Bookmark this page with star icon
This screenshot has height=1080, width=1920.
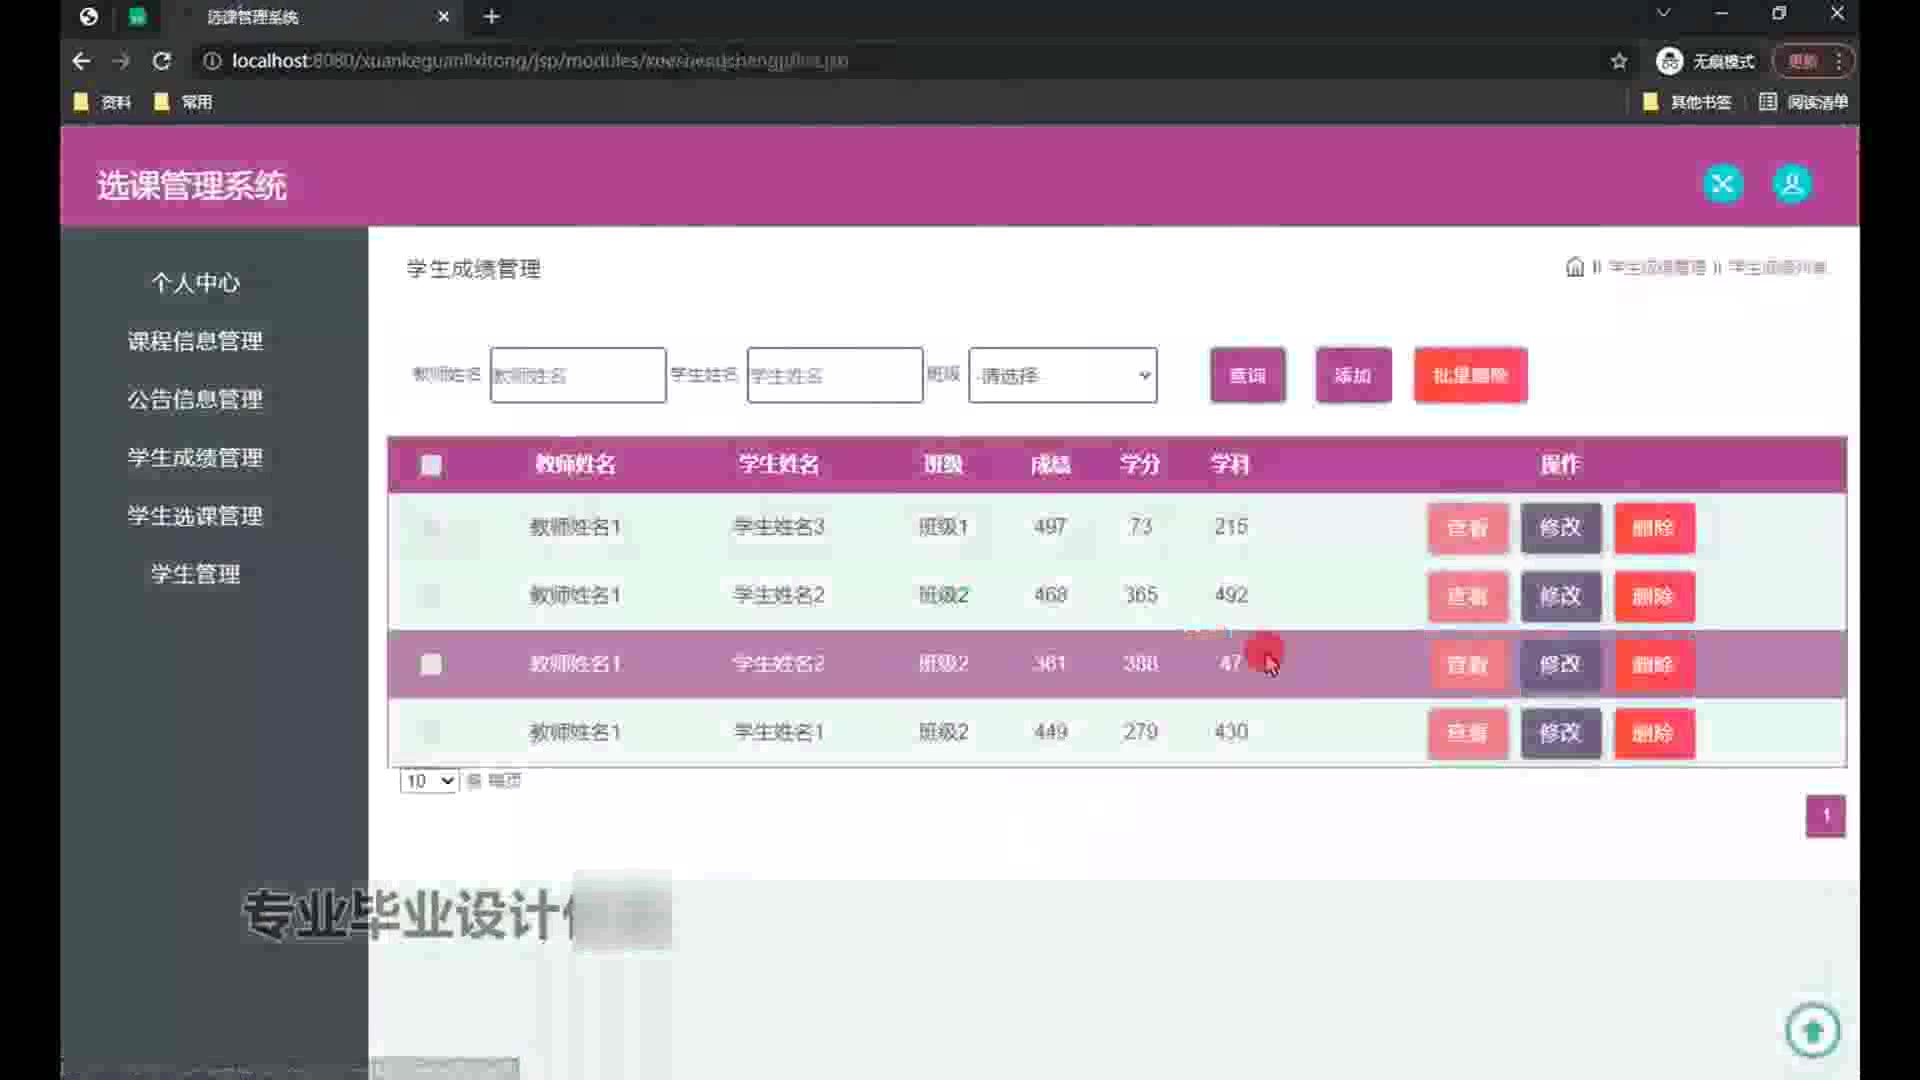[x=1619, y=61]
